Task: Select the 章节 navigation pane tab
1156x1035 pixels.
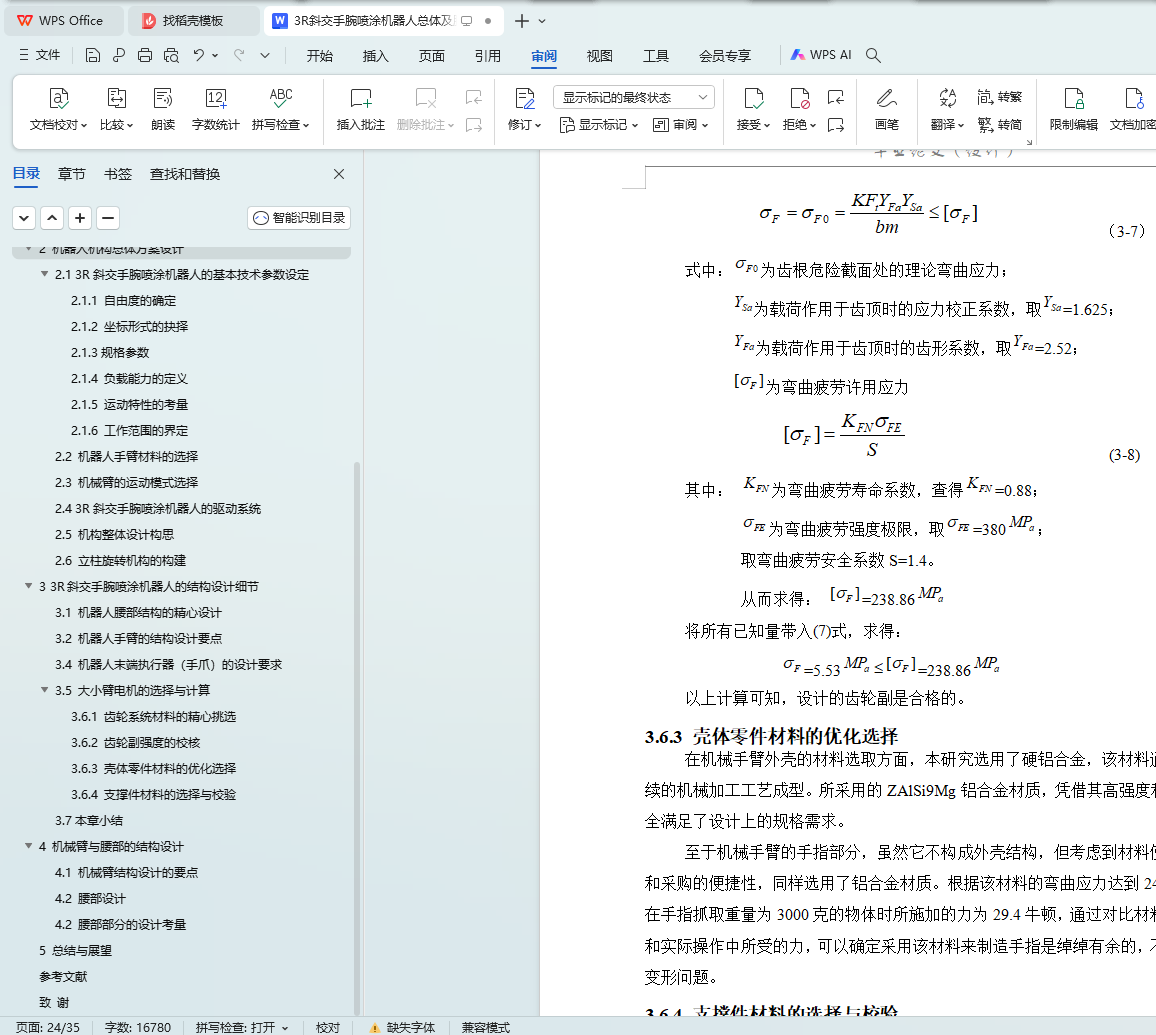Action: tap(72, 174)
